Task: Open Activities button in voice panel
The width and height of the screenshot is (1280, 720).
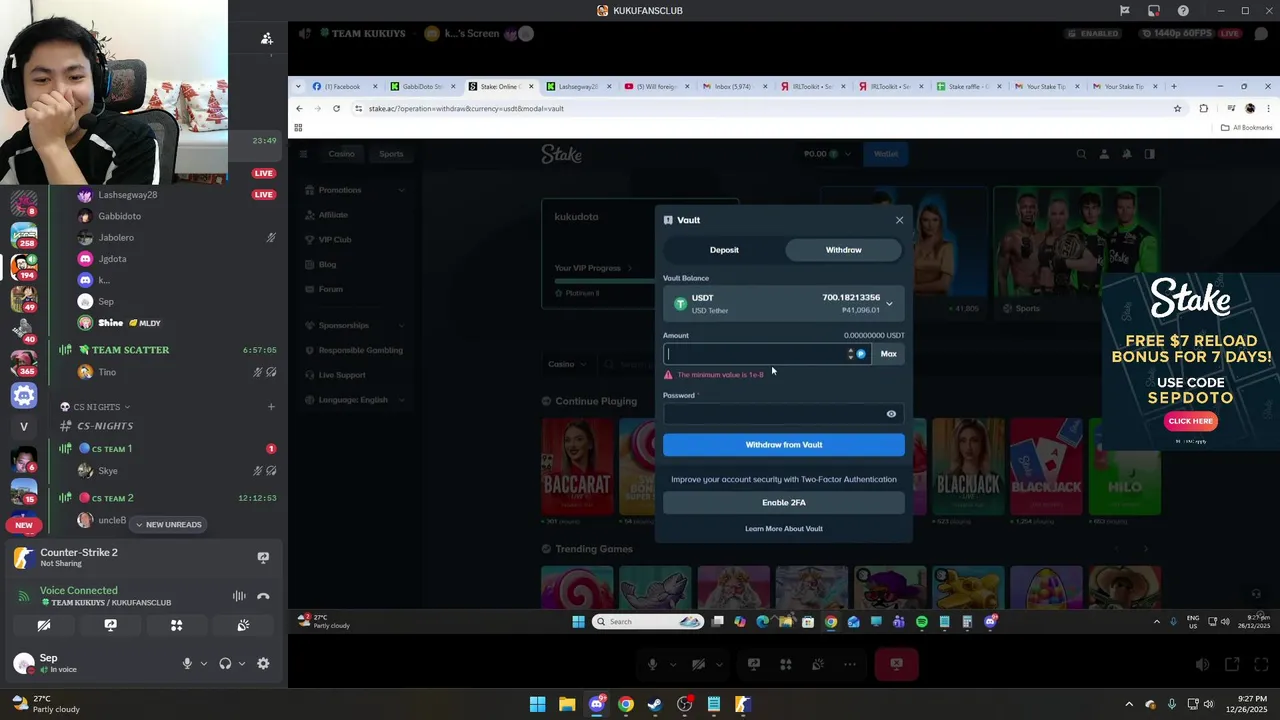Action: point(176,625)
